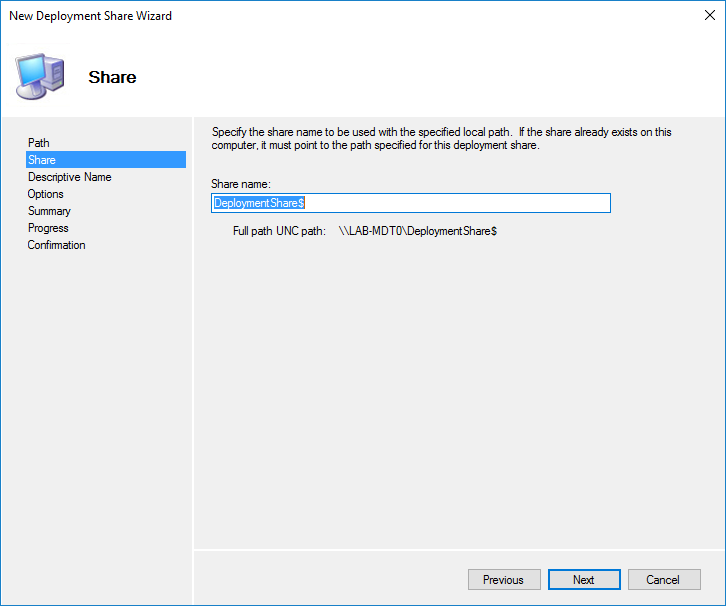Click the share name instruction paragraph
This screenshot has height=606, width=726.
[x=440, y=138]
